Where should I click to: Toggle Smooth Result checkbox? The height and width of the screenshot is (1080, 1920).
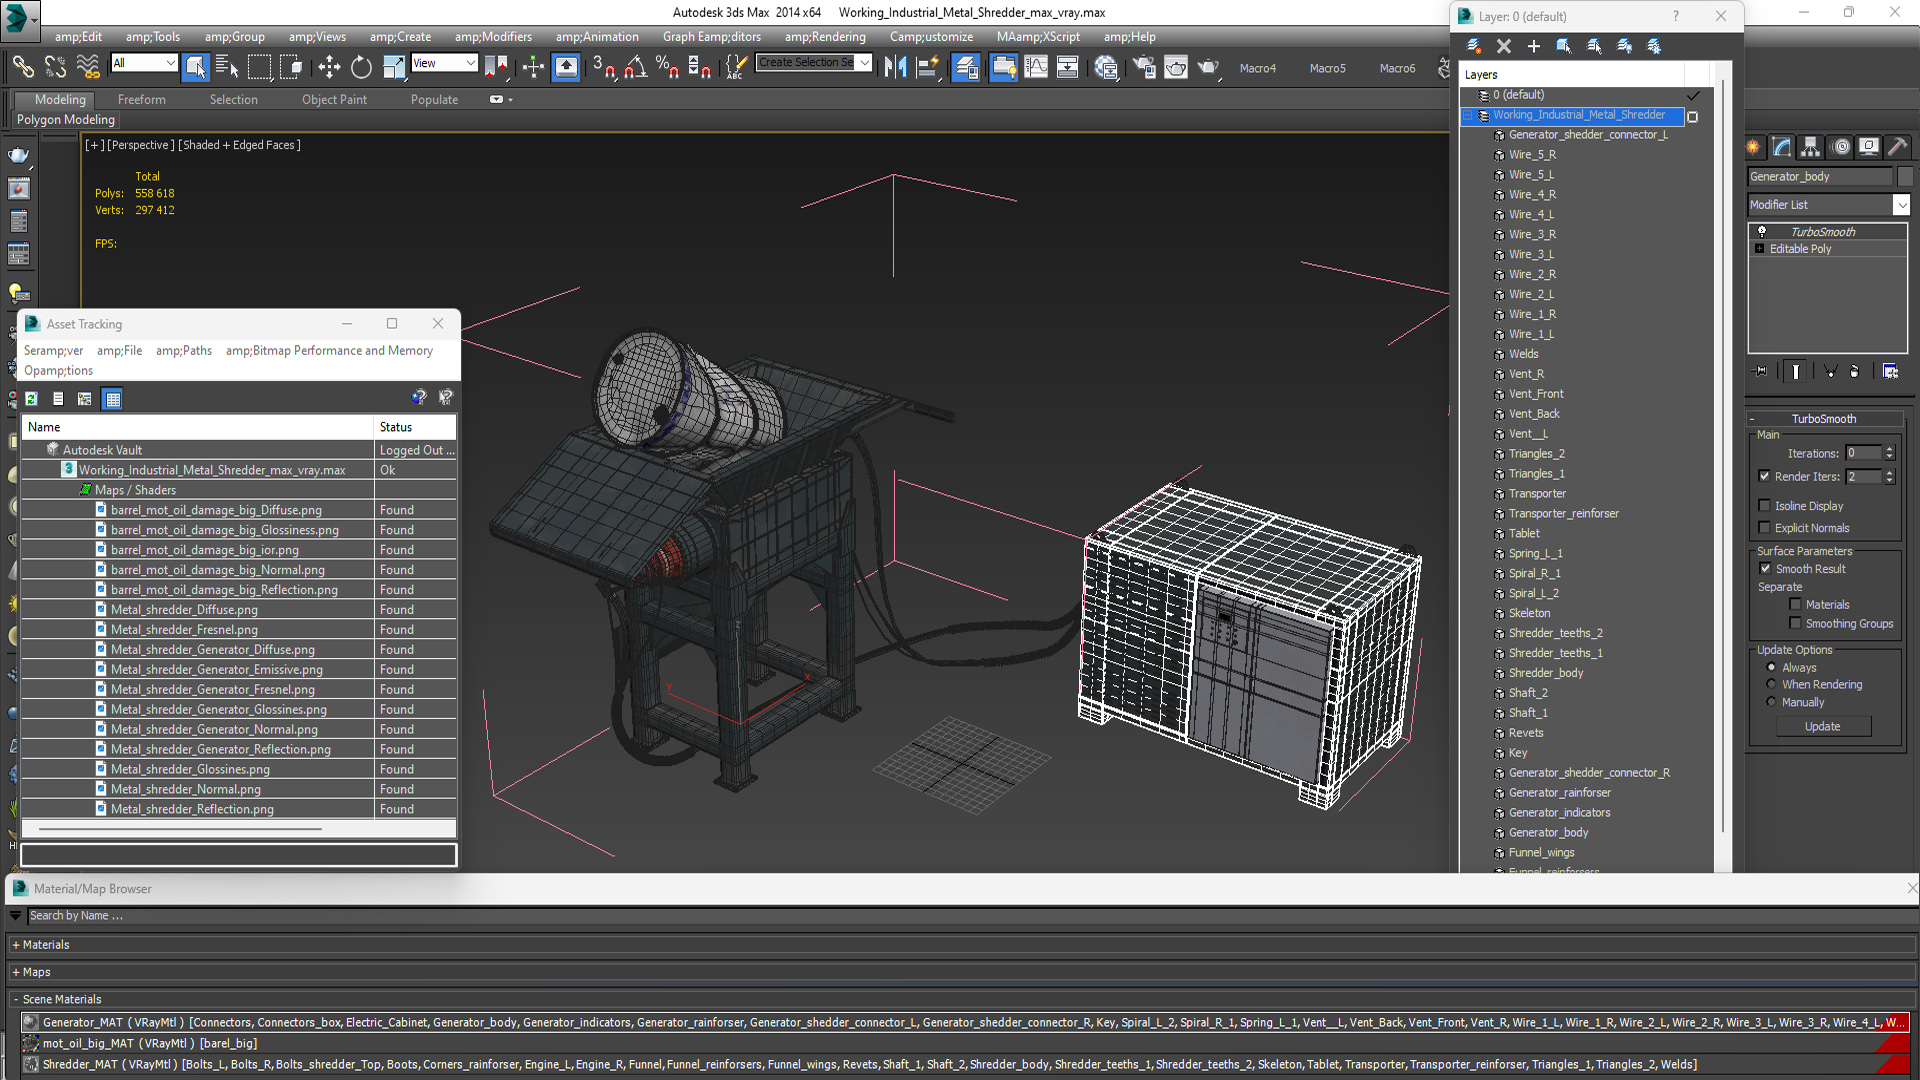click(x=1765, y=568)
